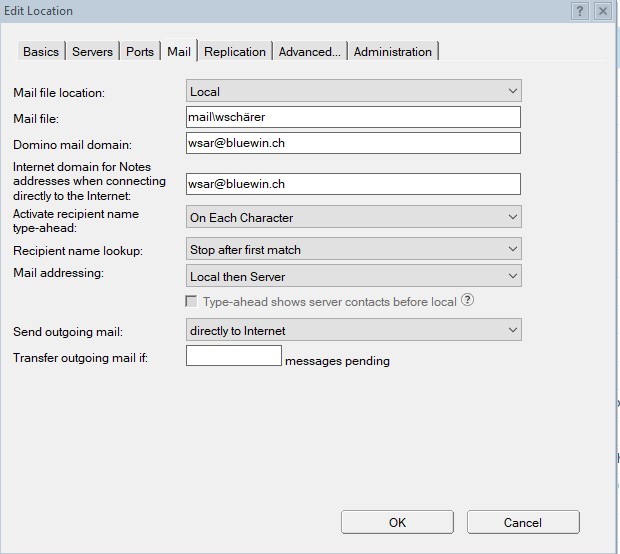
Task: Open the Mail file location dropdown
Action: click(x=353, y=92)
